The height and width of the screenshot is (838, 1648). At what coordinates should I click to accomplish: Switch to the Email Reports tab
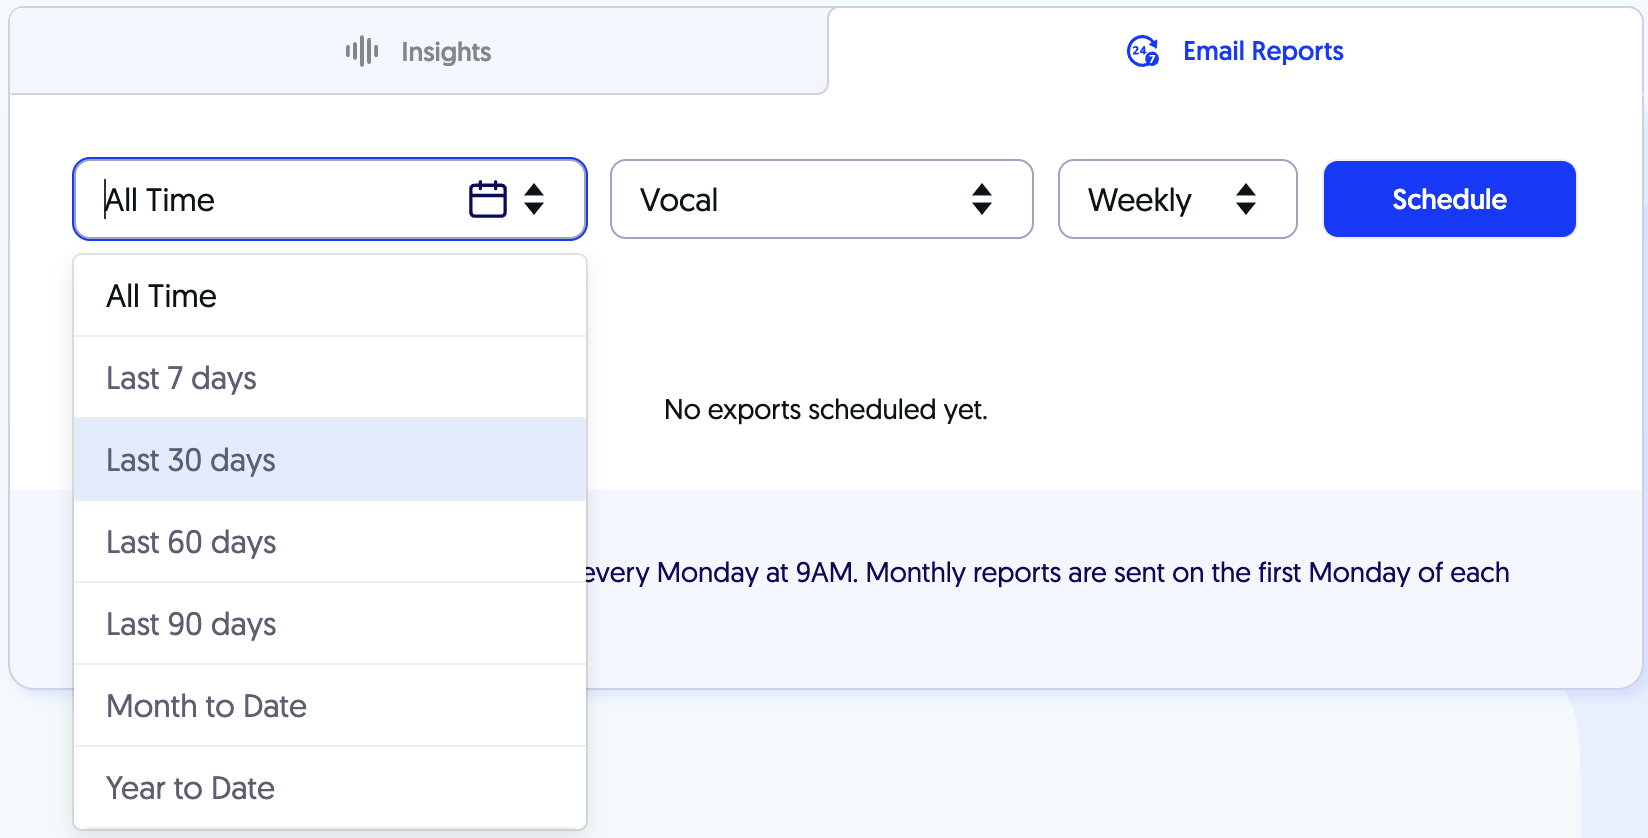[1235, 51]
